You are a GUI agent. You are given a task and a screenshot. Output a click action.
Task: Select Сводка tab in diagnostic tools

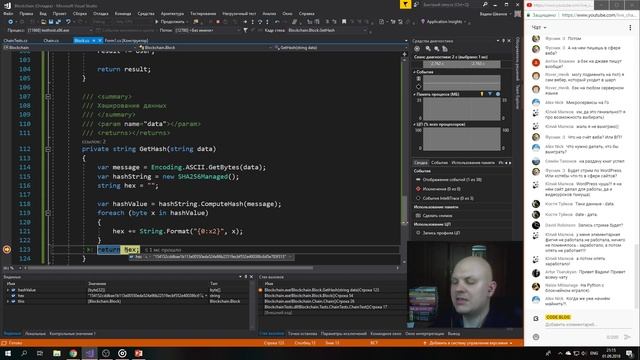(420, 162)
